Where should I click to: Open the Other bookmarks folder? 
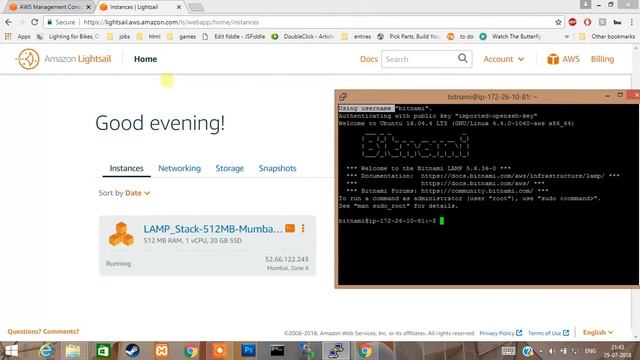[607, 36]
